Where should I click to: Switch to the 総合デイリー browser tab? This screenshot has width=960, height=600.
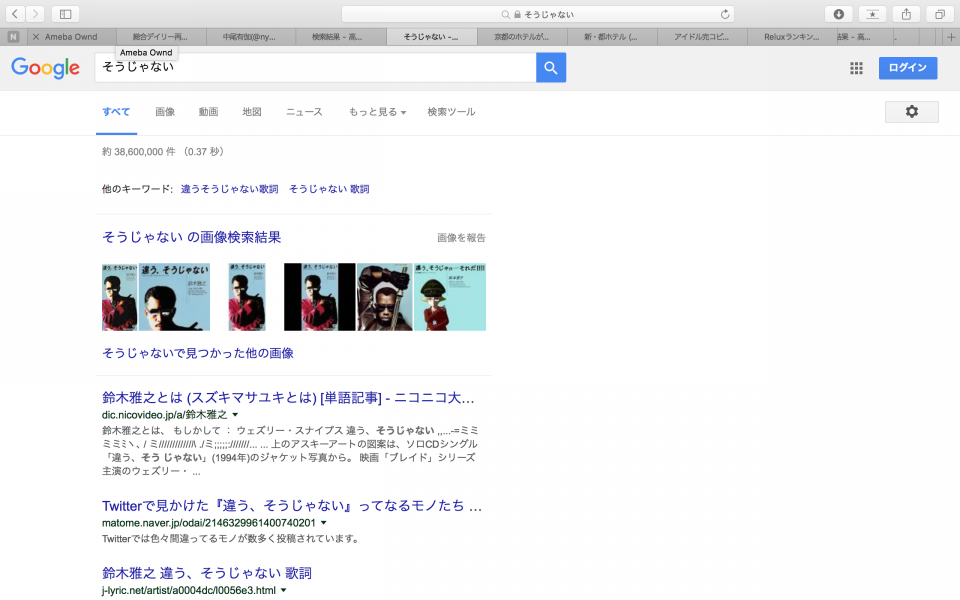(160, 37)
